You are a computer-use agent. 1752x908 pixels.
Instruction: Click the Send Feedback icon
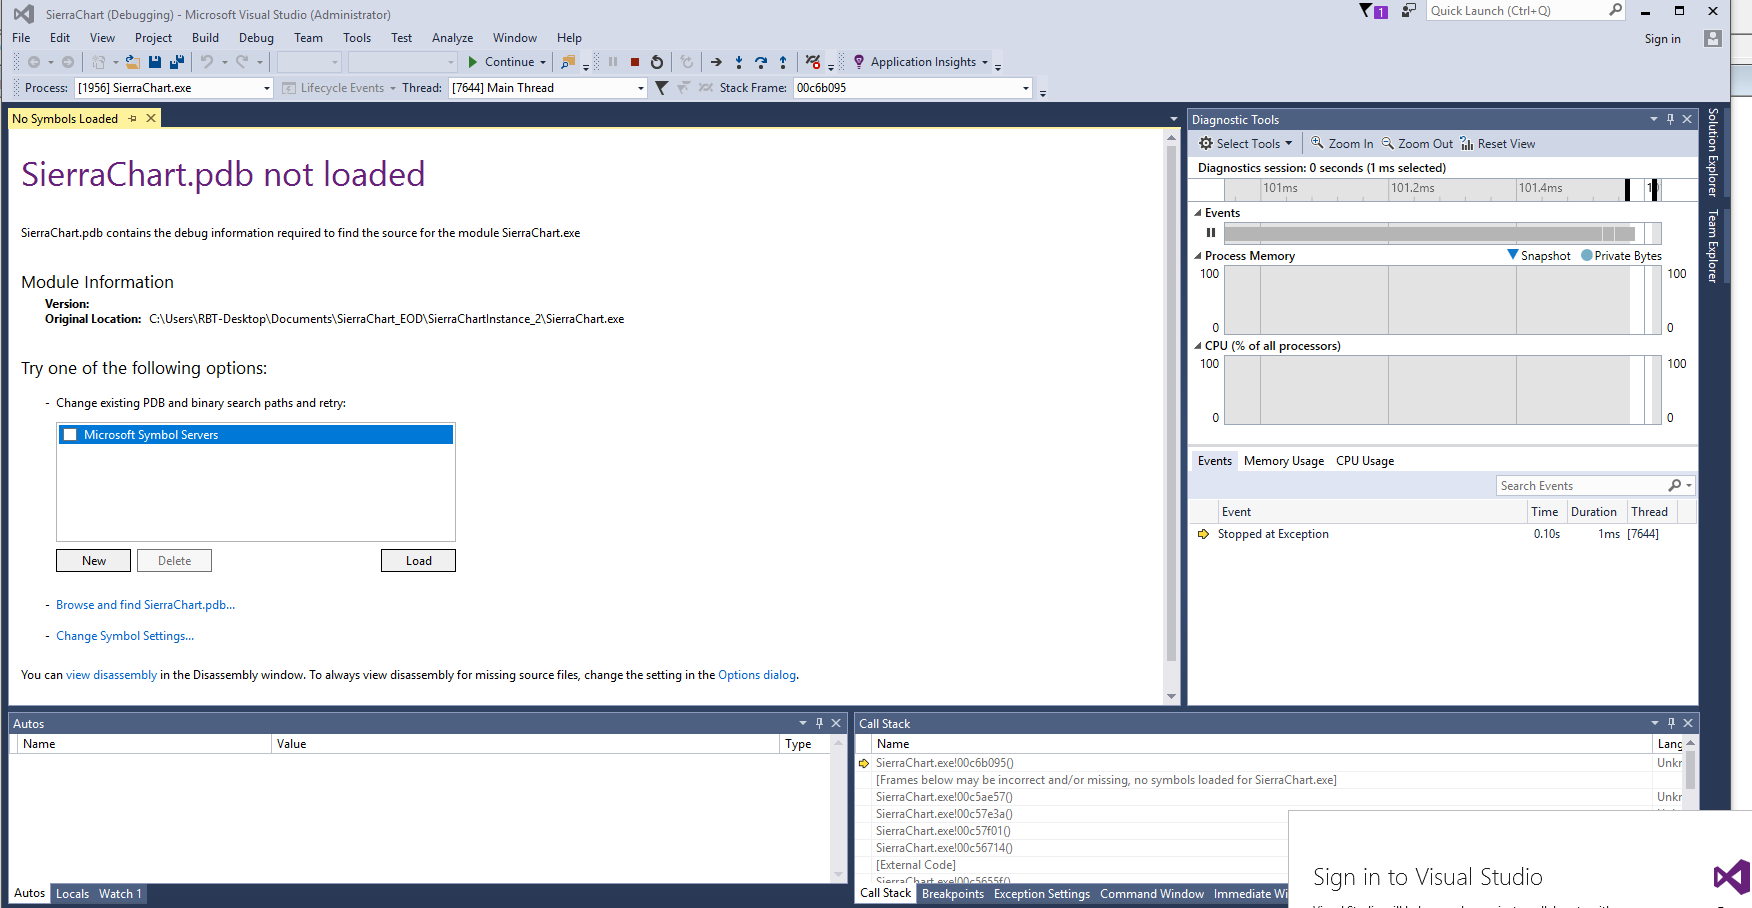(x=1409, y=11)
